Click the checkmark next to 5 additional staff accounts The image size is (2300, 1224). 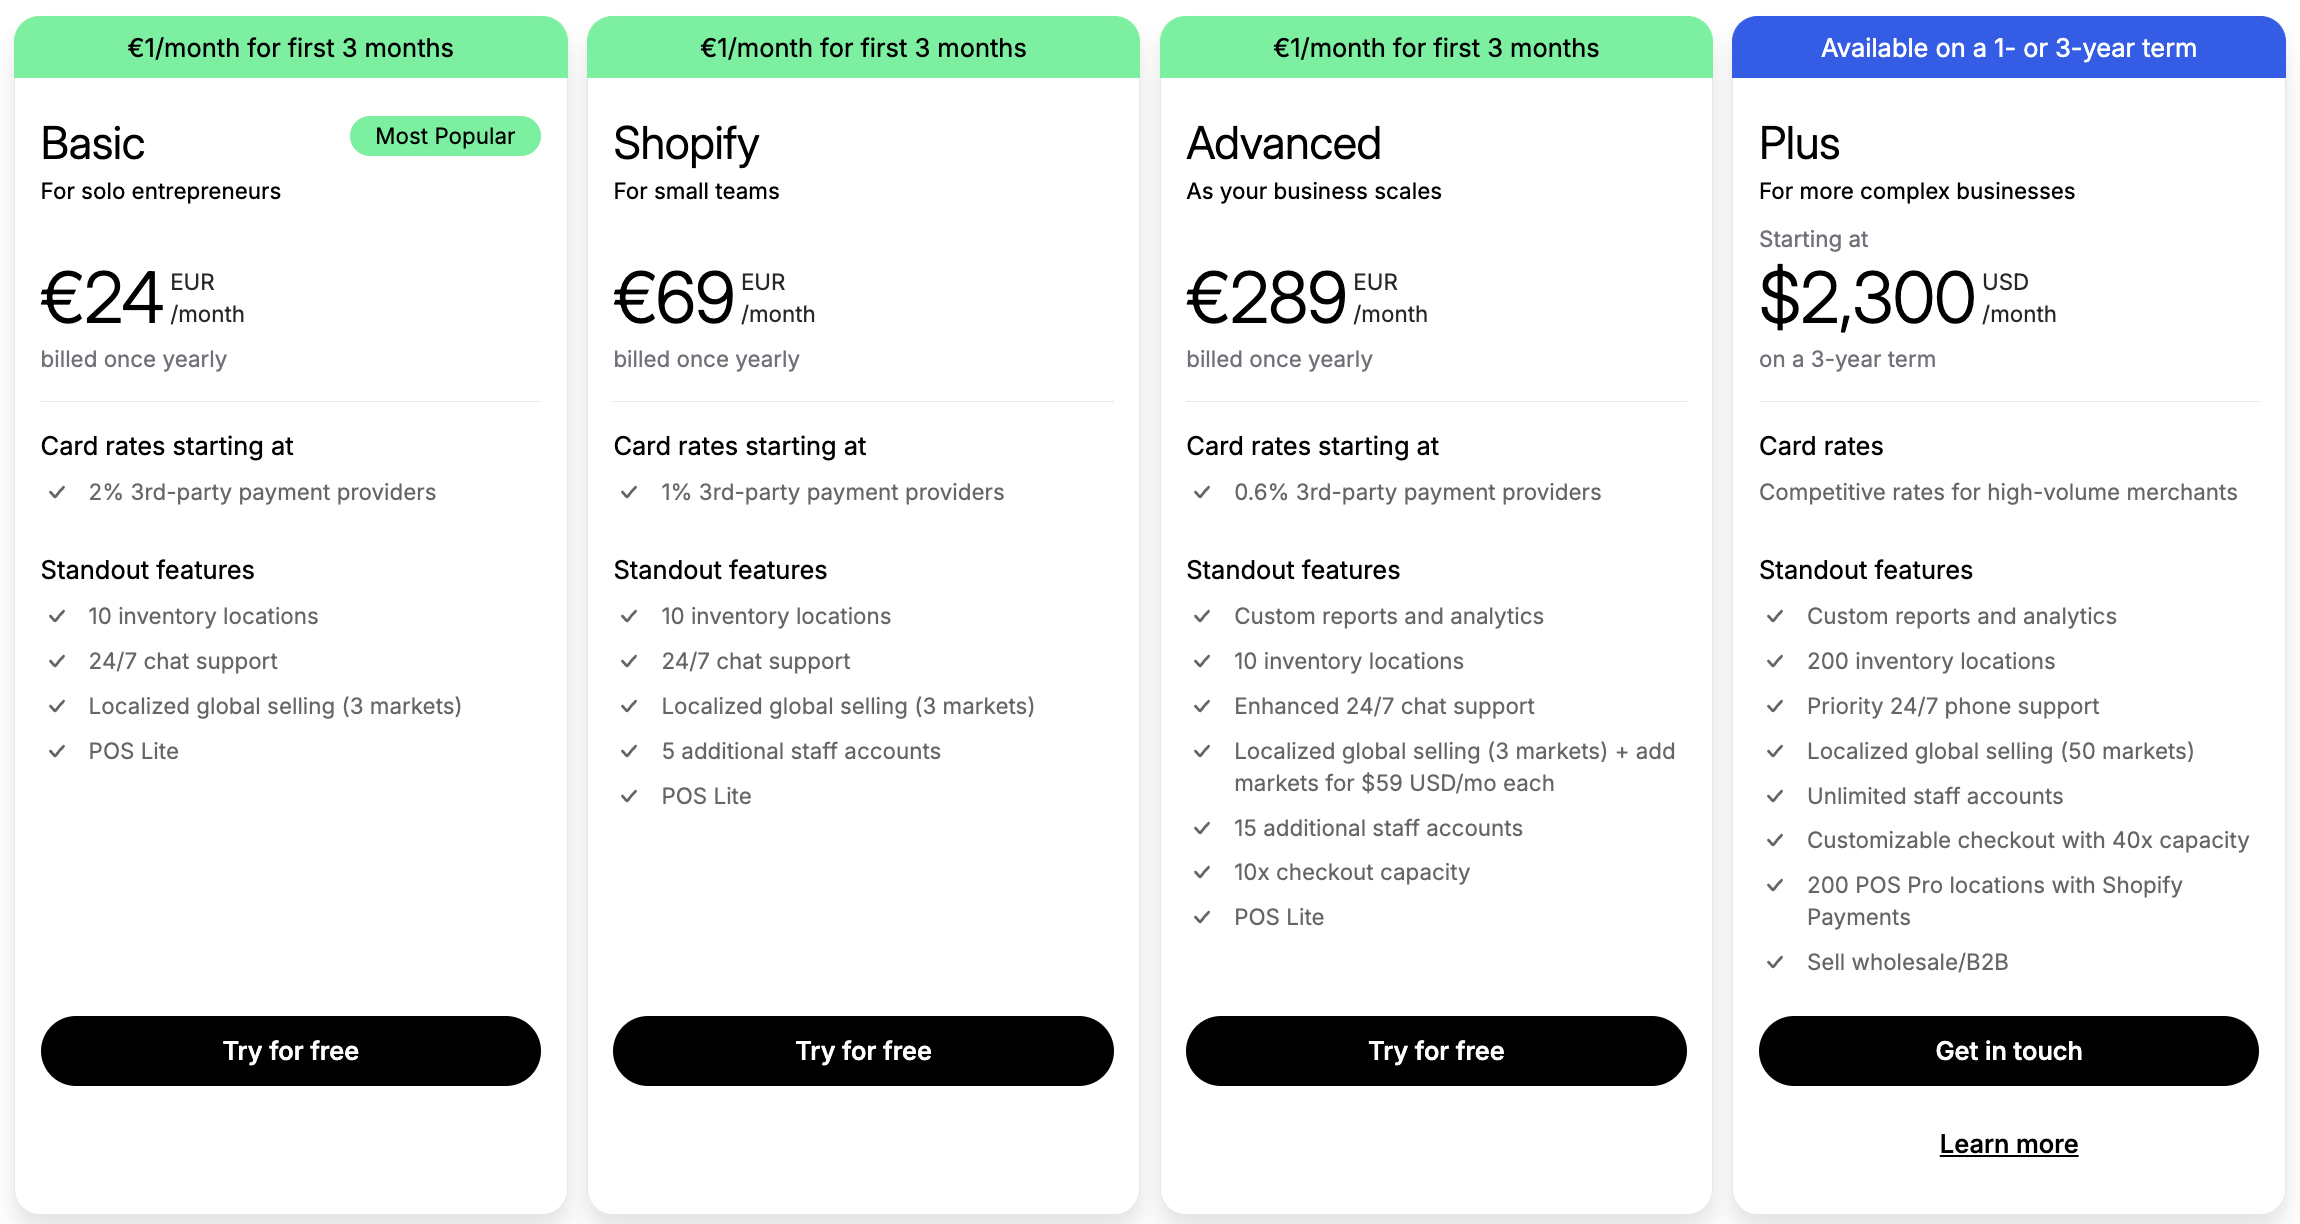point(629,751)
